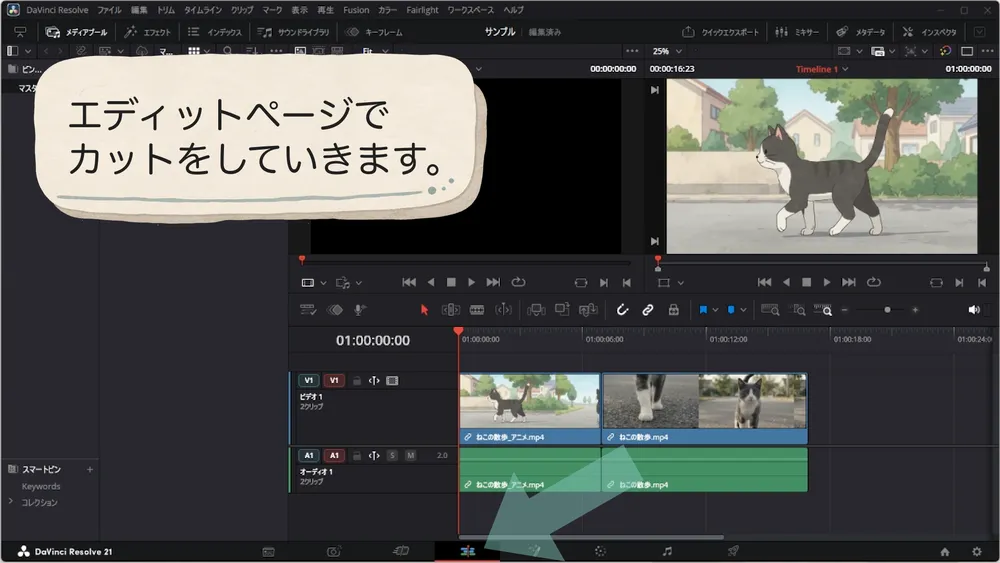Viewport: 1000px width, 563px height.
Task: Open the サウンドライブラリ button
Action: coord(294,32)
